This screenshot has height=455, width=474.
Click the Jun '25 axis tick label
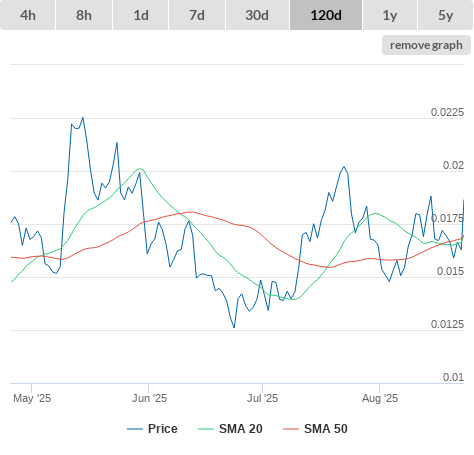point(149,398)
